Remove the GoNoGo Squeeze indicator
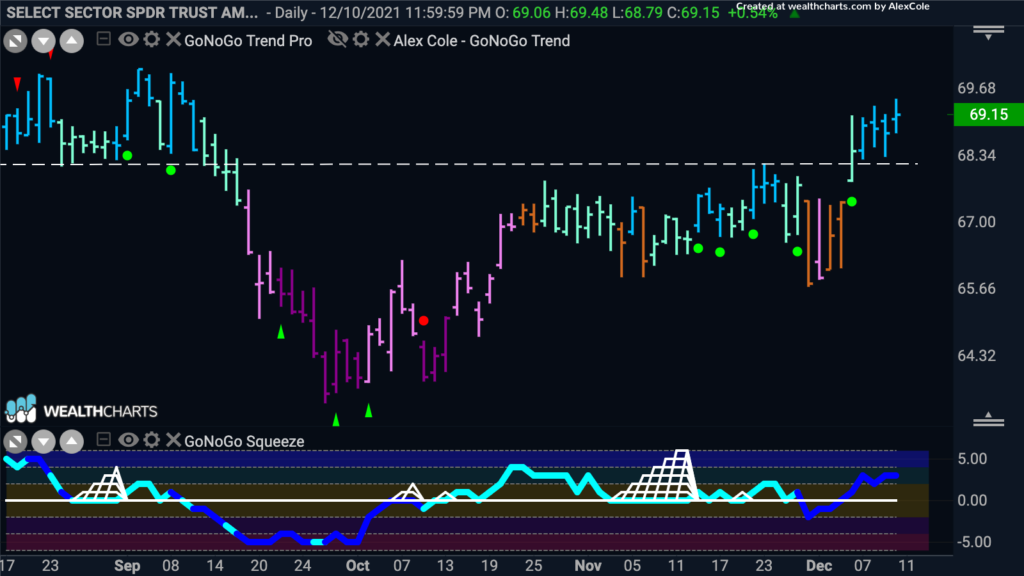1024x576 pixels. tap(173, 440)
